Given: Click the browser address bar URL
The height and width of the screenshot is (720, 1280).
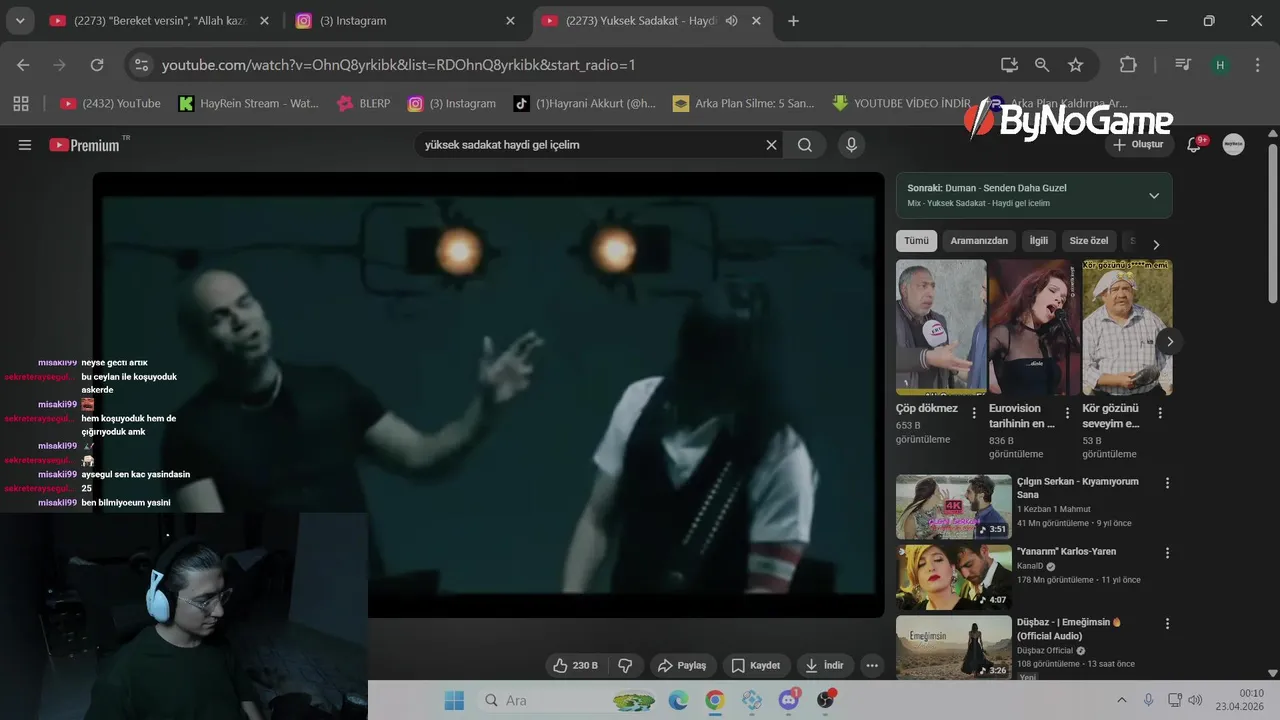Looking at the screenshot, I should coord(399,65).
